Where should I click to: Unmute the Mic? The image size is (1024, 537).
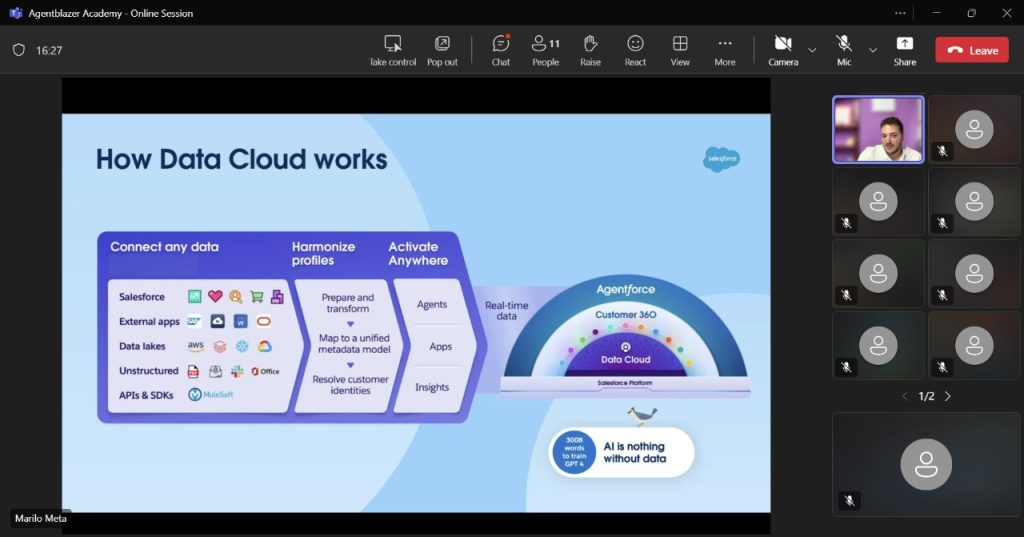click(844, 50)
